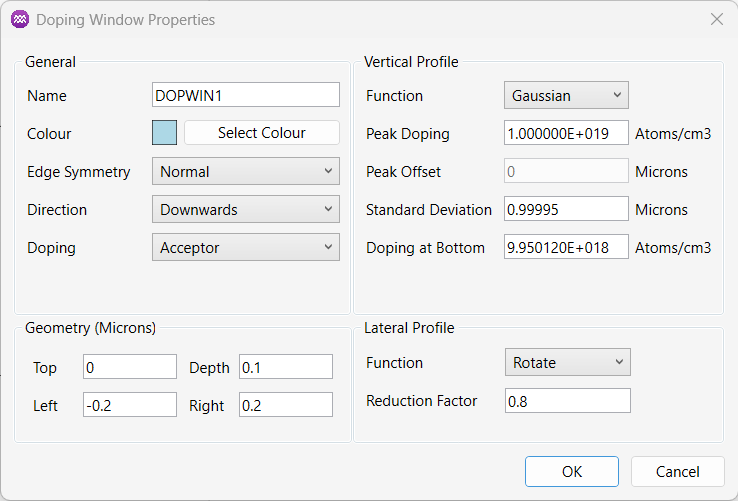Click the Right geometry input field
This screenshot has height=501, width=738.
pyautogui.click(x=286, y=405)
